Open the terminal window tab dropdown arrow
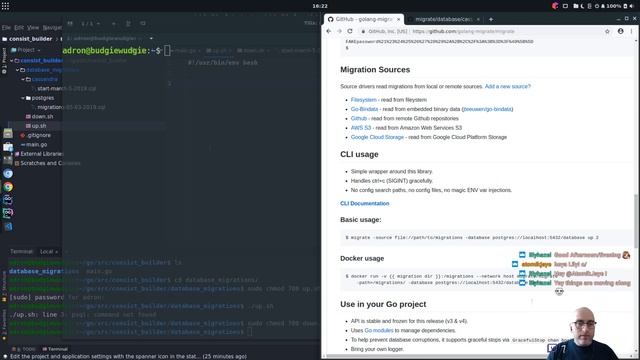The image size is (640, 360). [x=151, y=38]
